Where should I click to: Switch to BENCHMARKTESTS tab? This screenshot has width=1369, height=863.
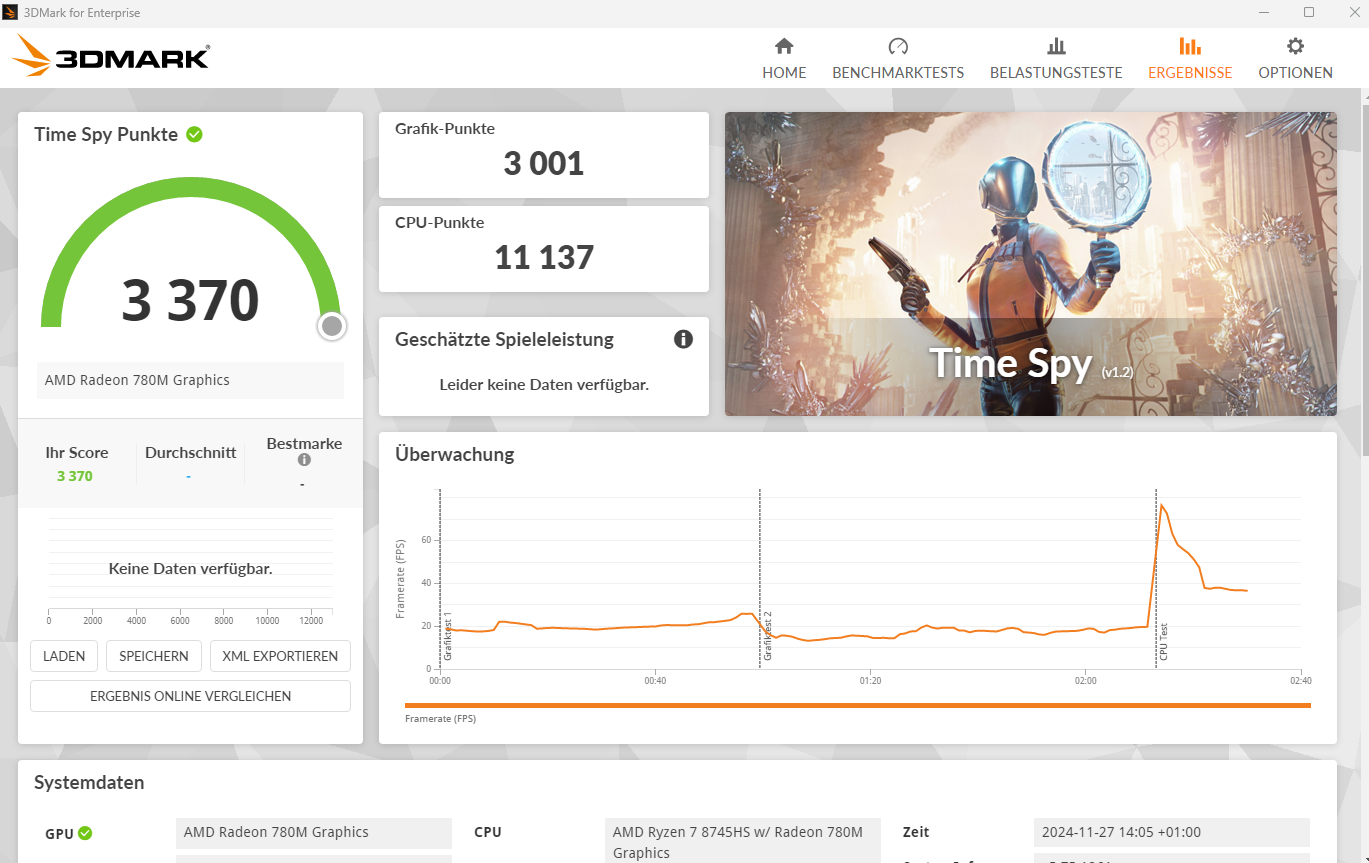click(x=898, y=58)
